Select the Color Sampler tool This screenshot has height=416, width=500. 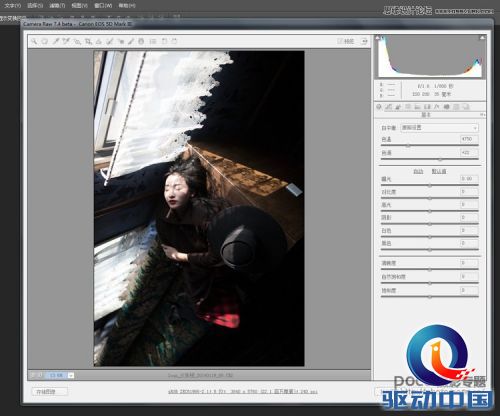(x=66, y=41)
